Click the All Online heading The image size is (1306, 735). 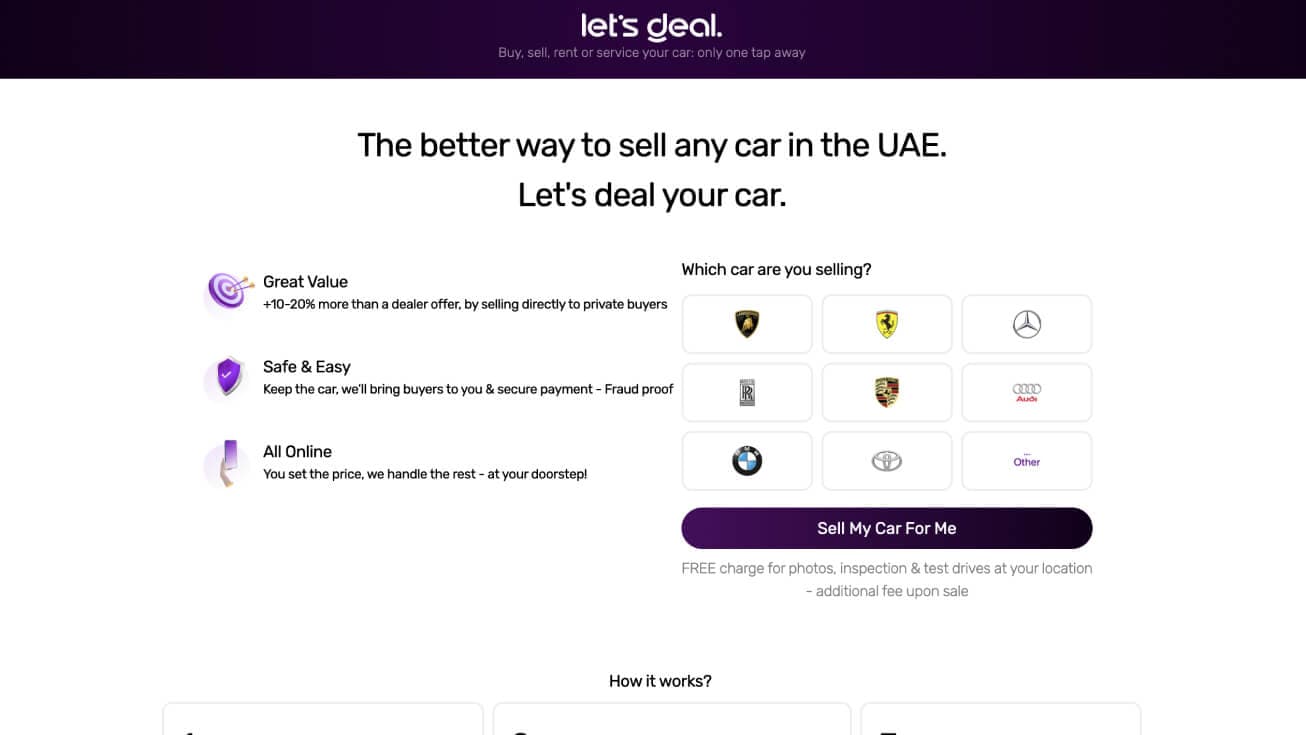pyautogui.click(x=297, y=452)
